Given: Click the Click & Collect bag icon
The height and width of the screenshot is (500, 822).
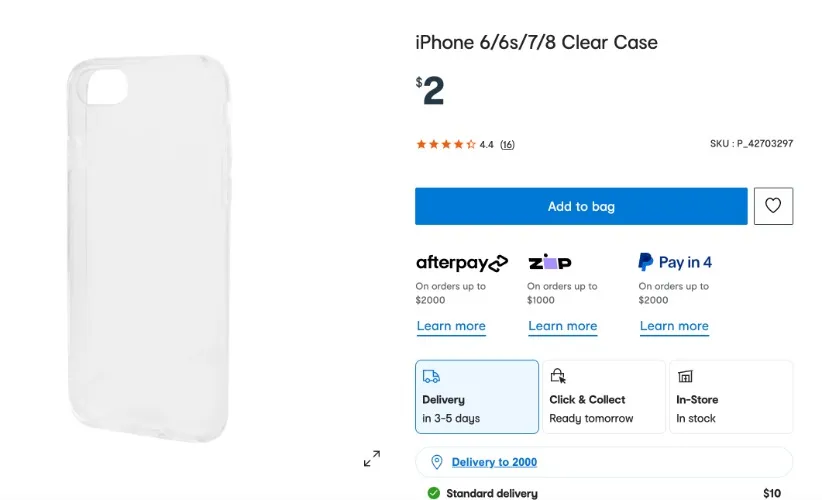Looking at the screenshot, I should 558,376.
